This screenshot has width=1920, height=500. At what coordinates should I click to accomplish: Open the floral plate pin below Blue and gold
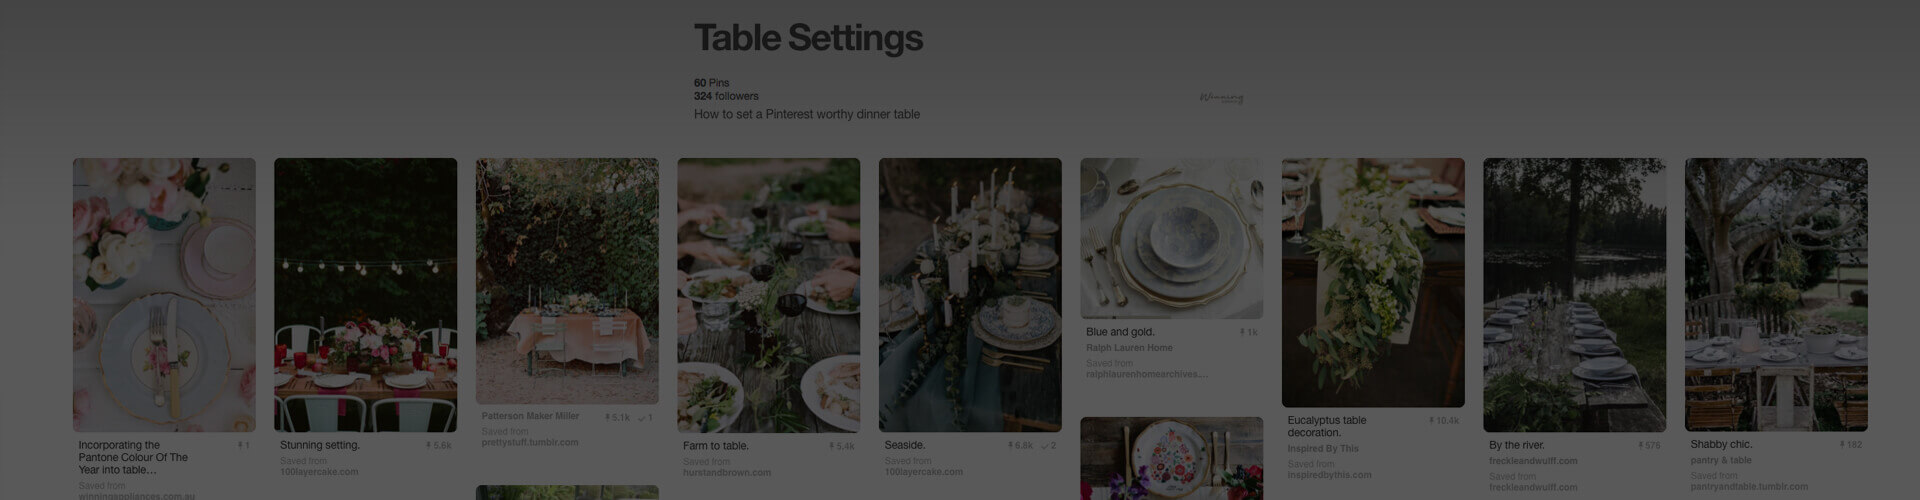[1171, 458]
